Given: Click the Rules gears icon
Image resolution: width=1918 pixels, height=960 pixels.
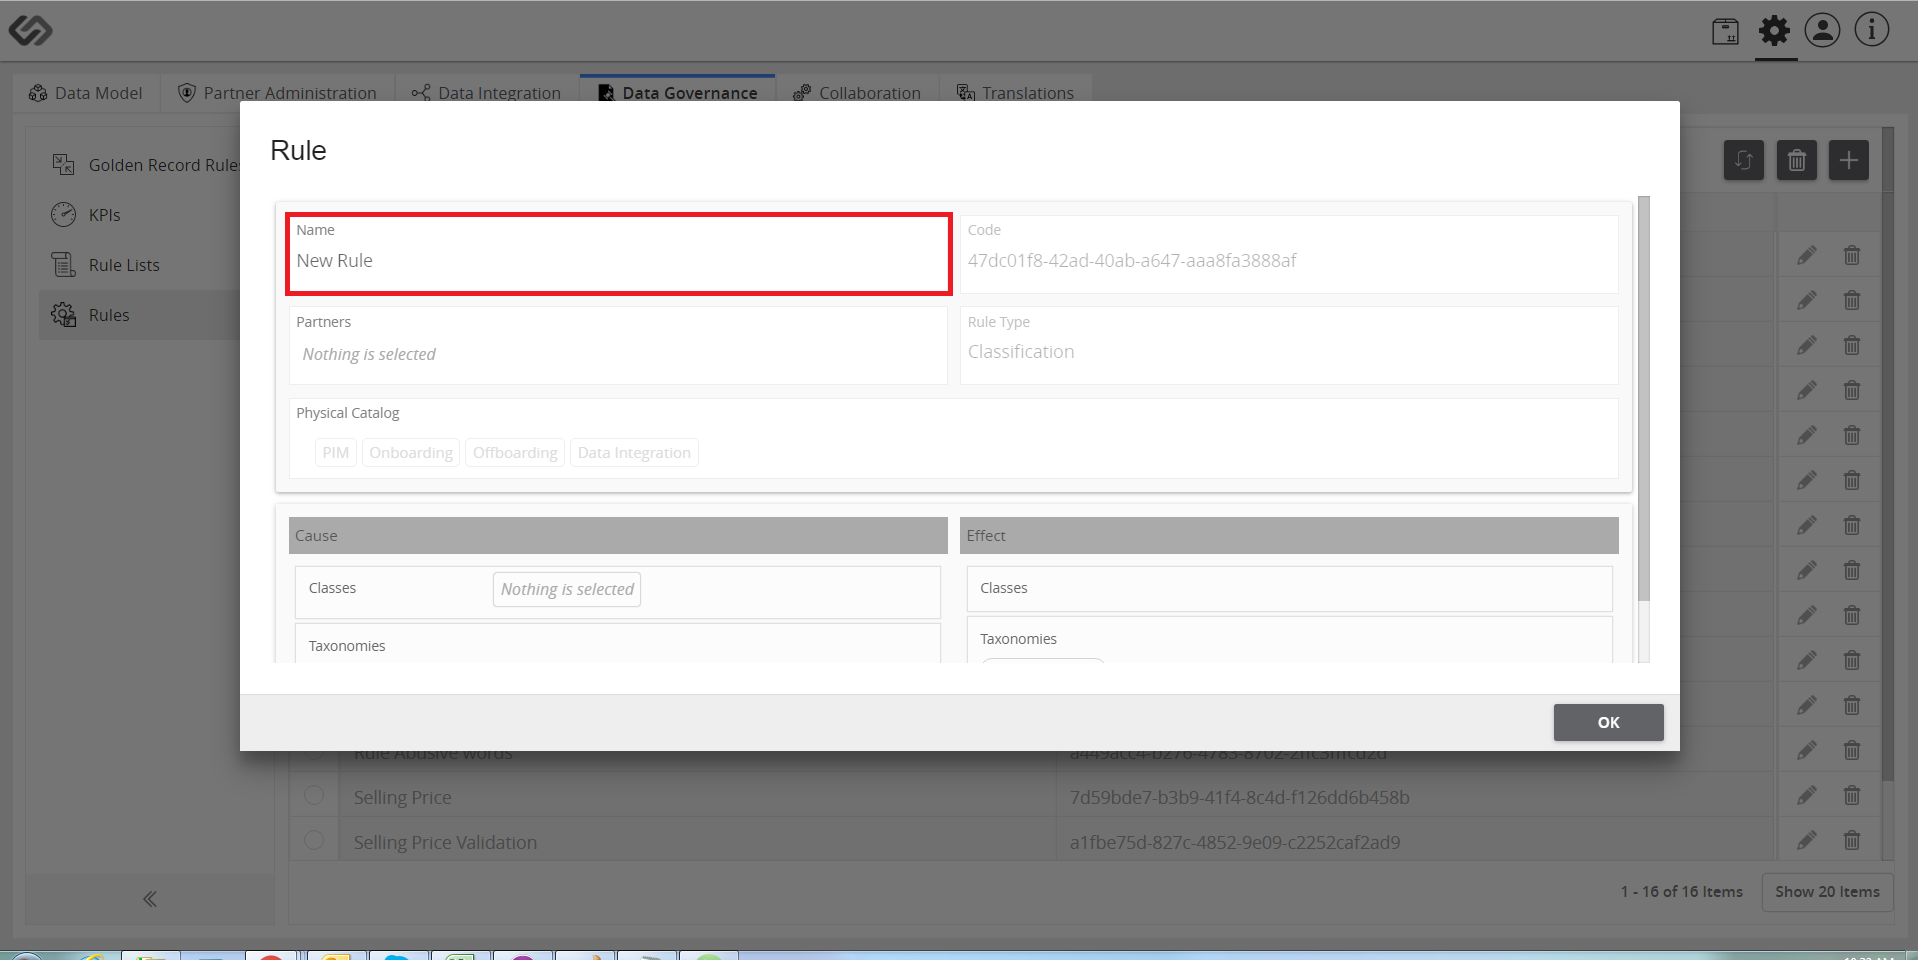Looking at the screenshot, I should coord(63,314).
